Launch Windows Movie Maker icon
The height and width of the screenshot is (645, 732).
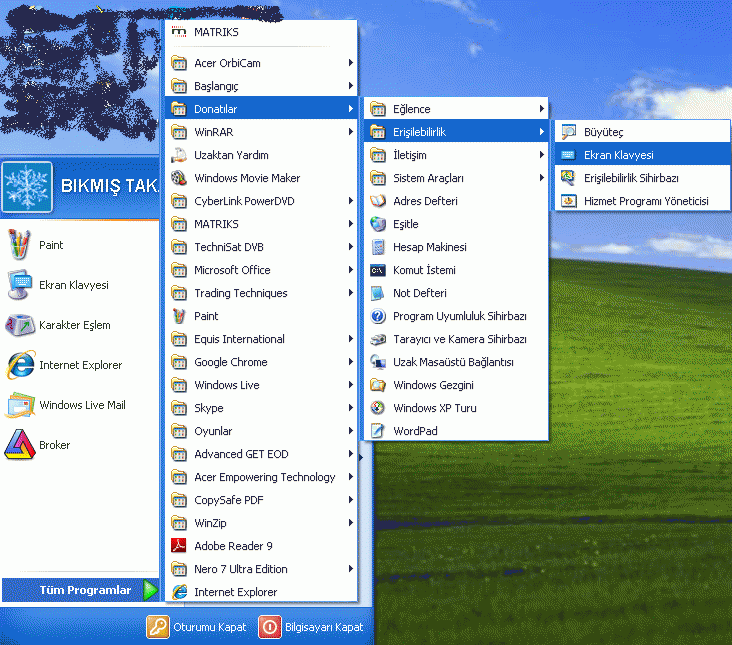coord(179,178)
